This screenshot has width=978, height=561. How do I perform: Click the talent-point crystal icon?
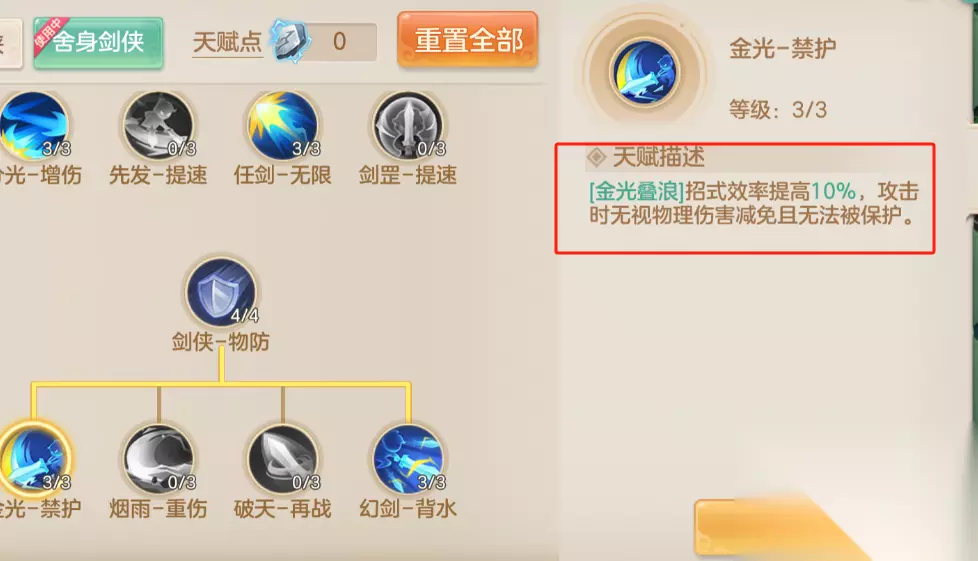click(x=290, y=41)
